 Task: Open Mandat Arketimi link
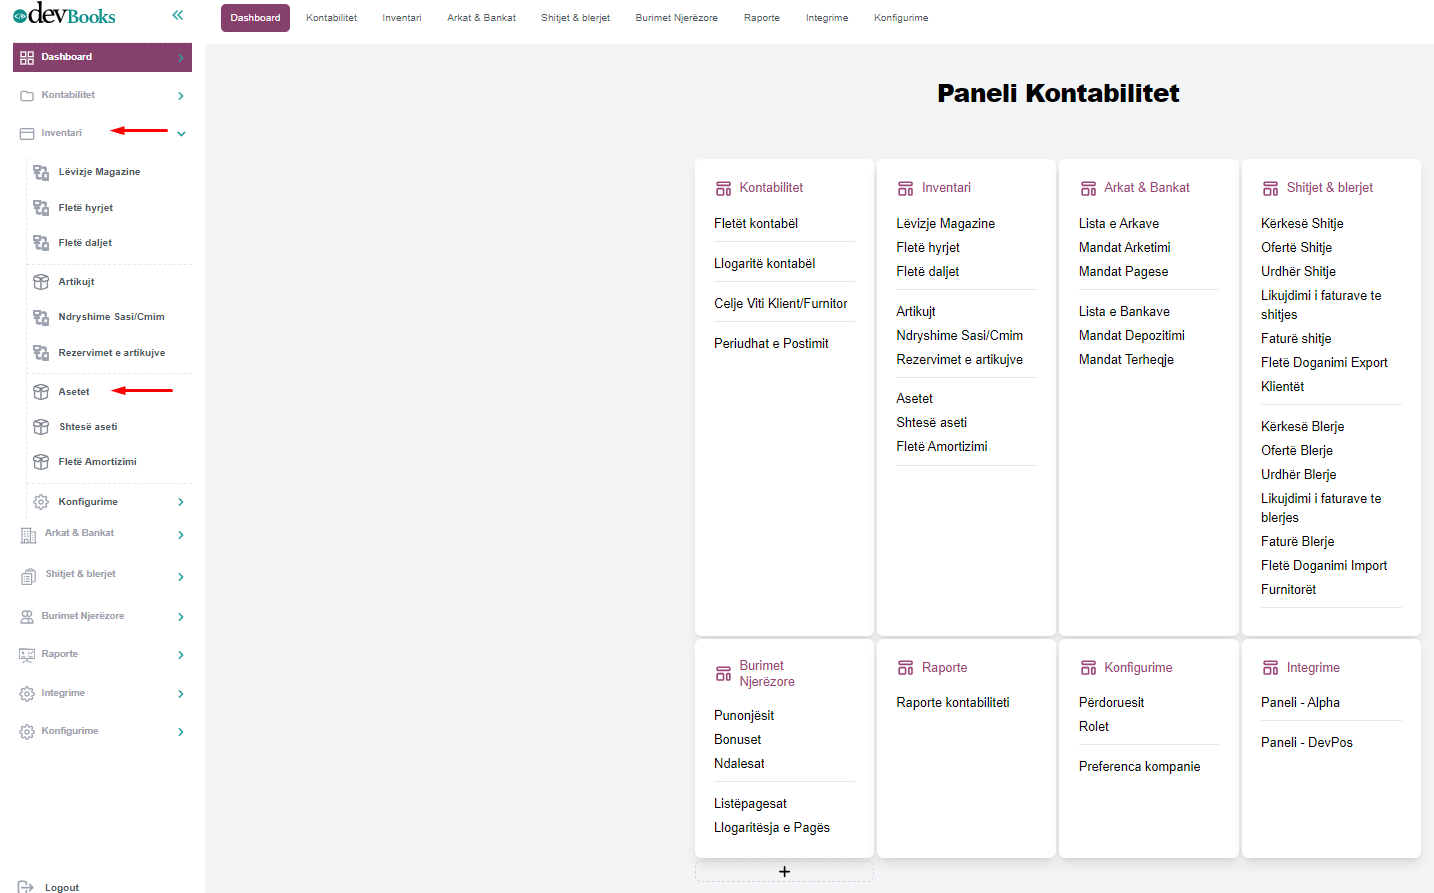(1124, 248)
